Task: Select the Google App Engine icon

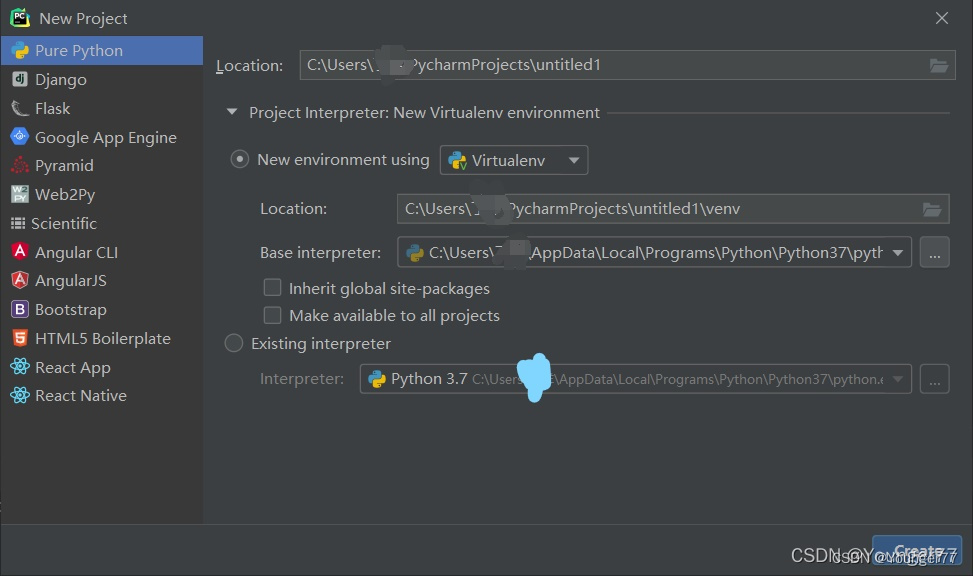Action: [20, 137]
